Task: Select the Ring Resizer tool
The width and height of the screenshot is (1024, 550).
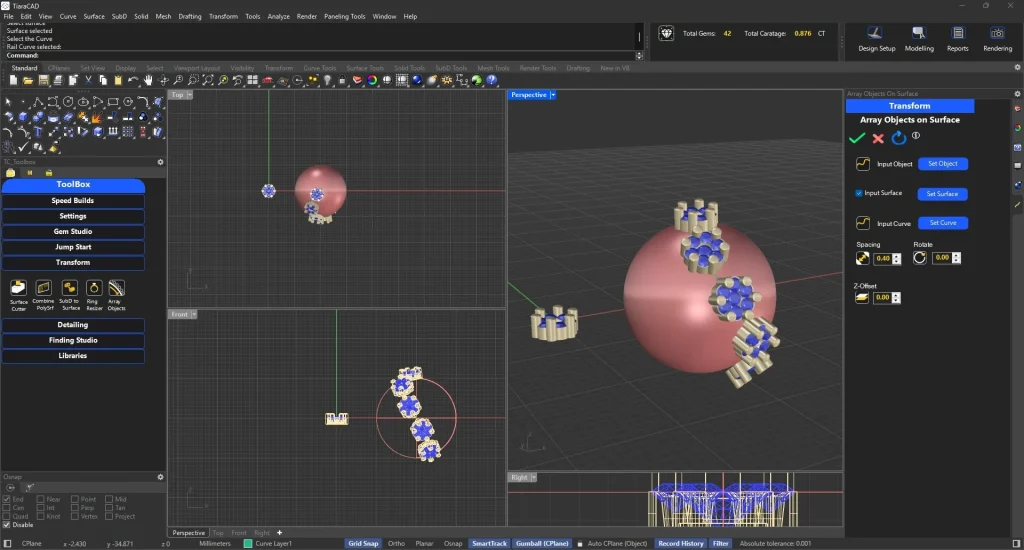Action: (94, 289)
